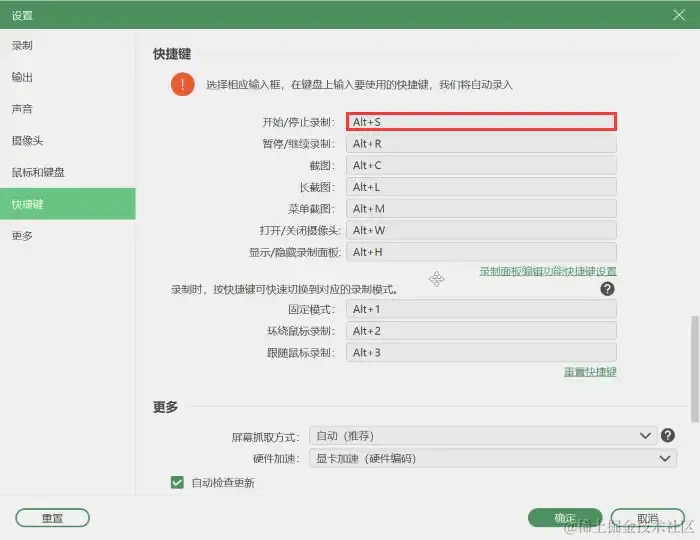Screen dimensions: 700x540
Task: Open 录制面板编辑功能快捷键设置 link
Action: (x=548, y=271)
